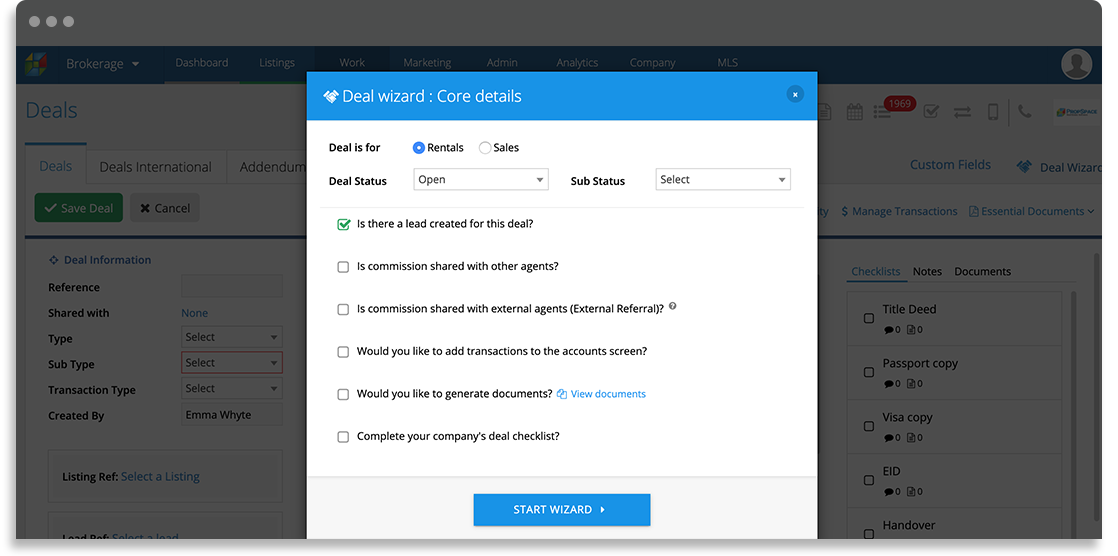Switch to the Deals International tab
The height and width of the screenshot is (556, 1118).
155,167
